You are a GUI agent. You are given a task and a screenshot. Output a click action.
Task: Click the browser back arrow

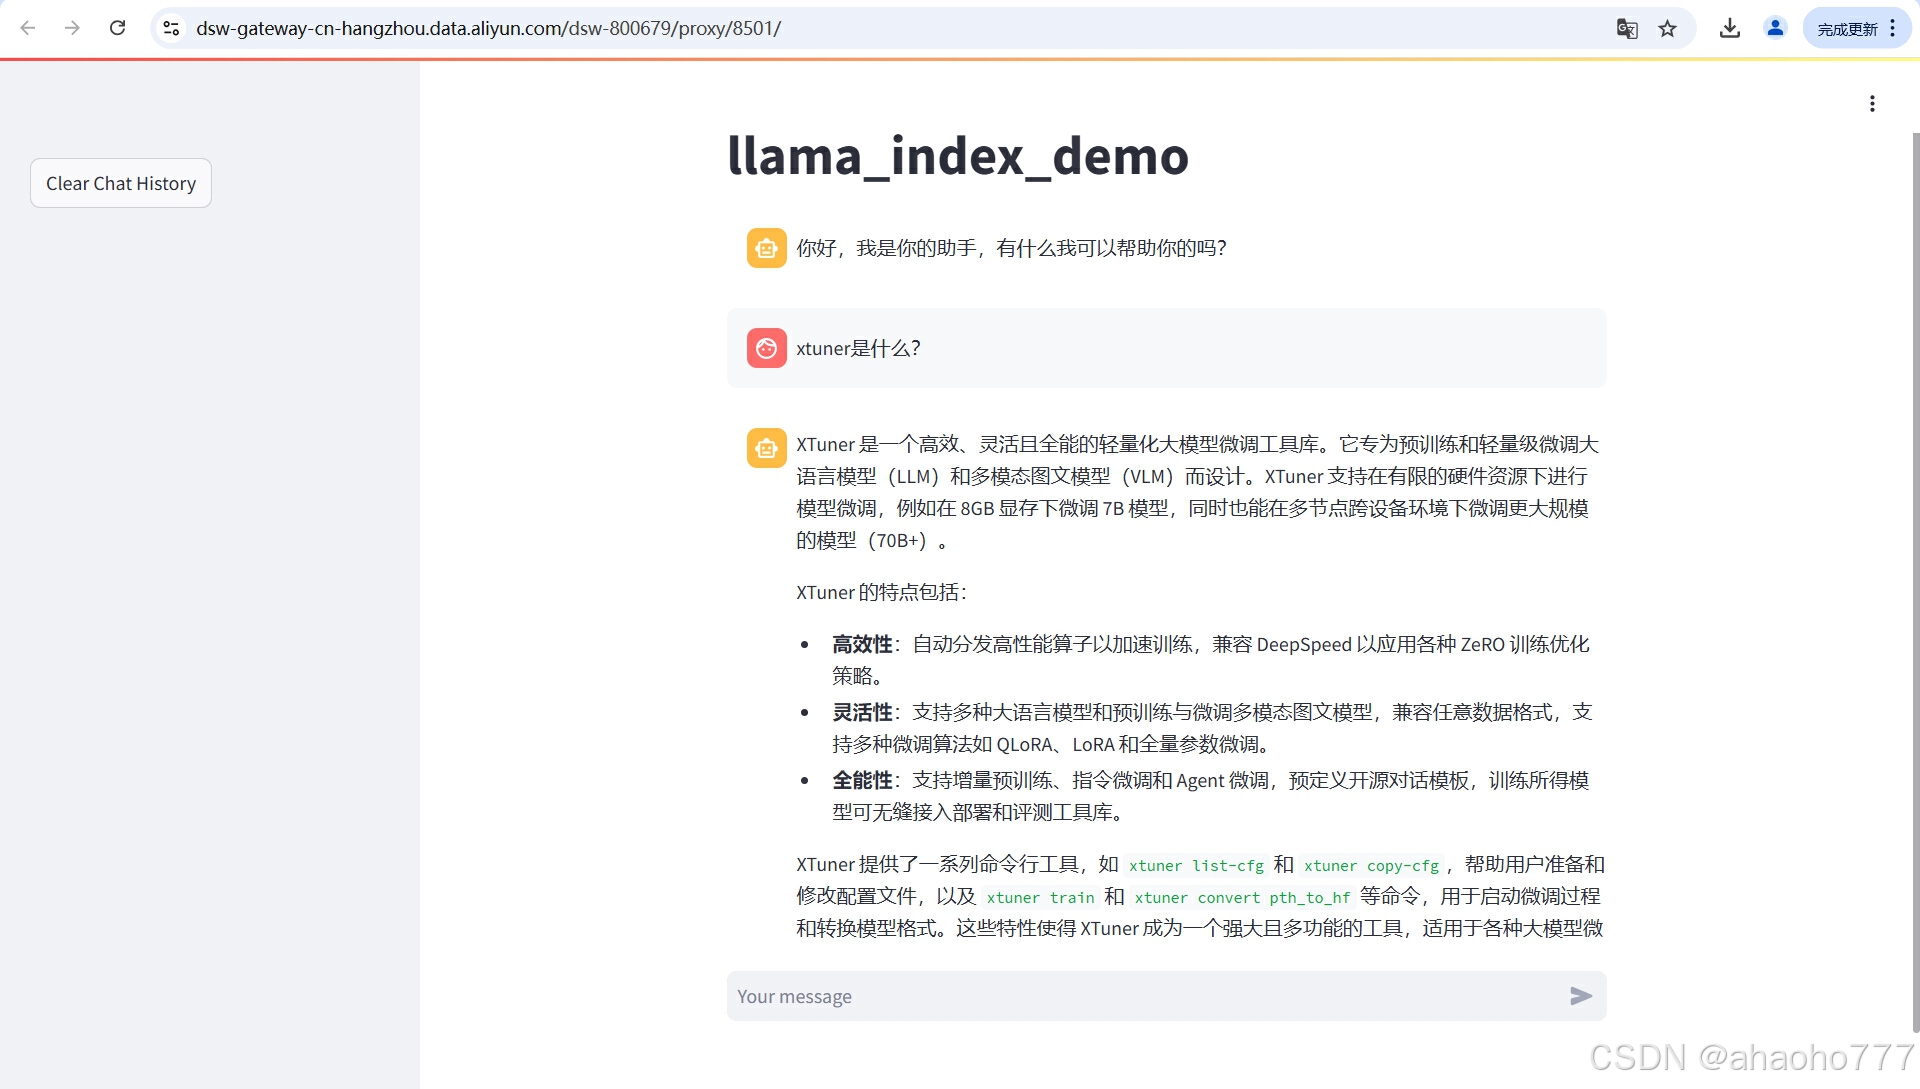click(28, 28)
